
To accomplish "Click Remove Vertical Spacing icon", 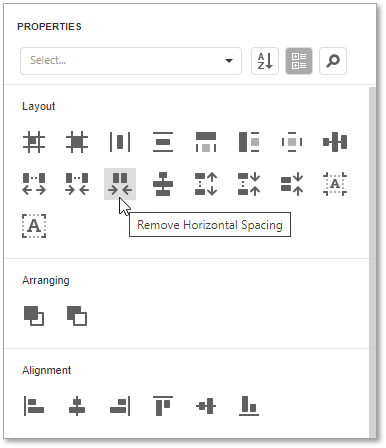I will click(292, 184).
